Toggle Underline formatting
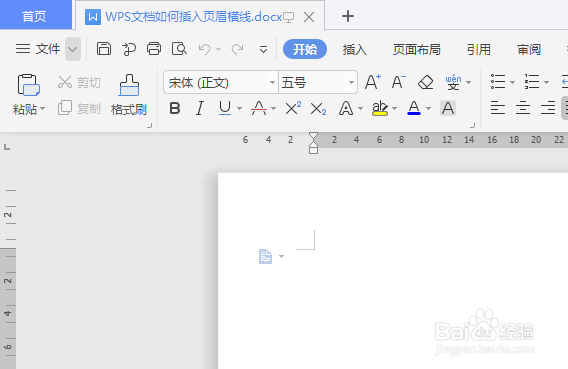Screen dimensions: 568x369 225,108
